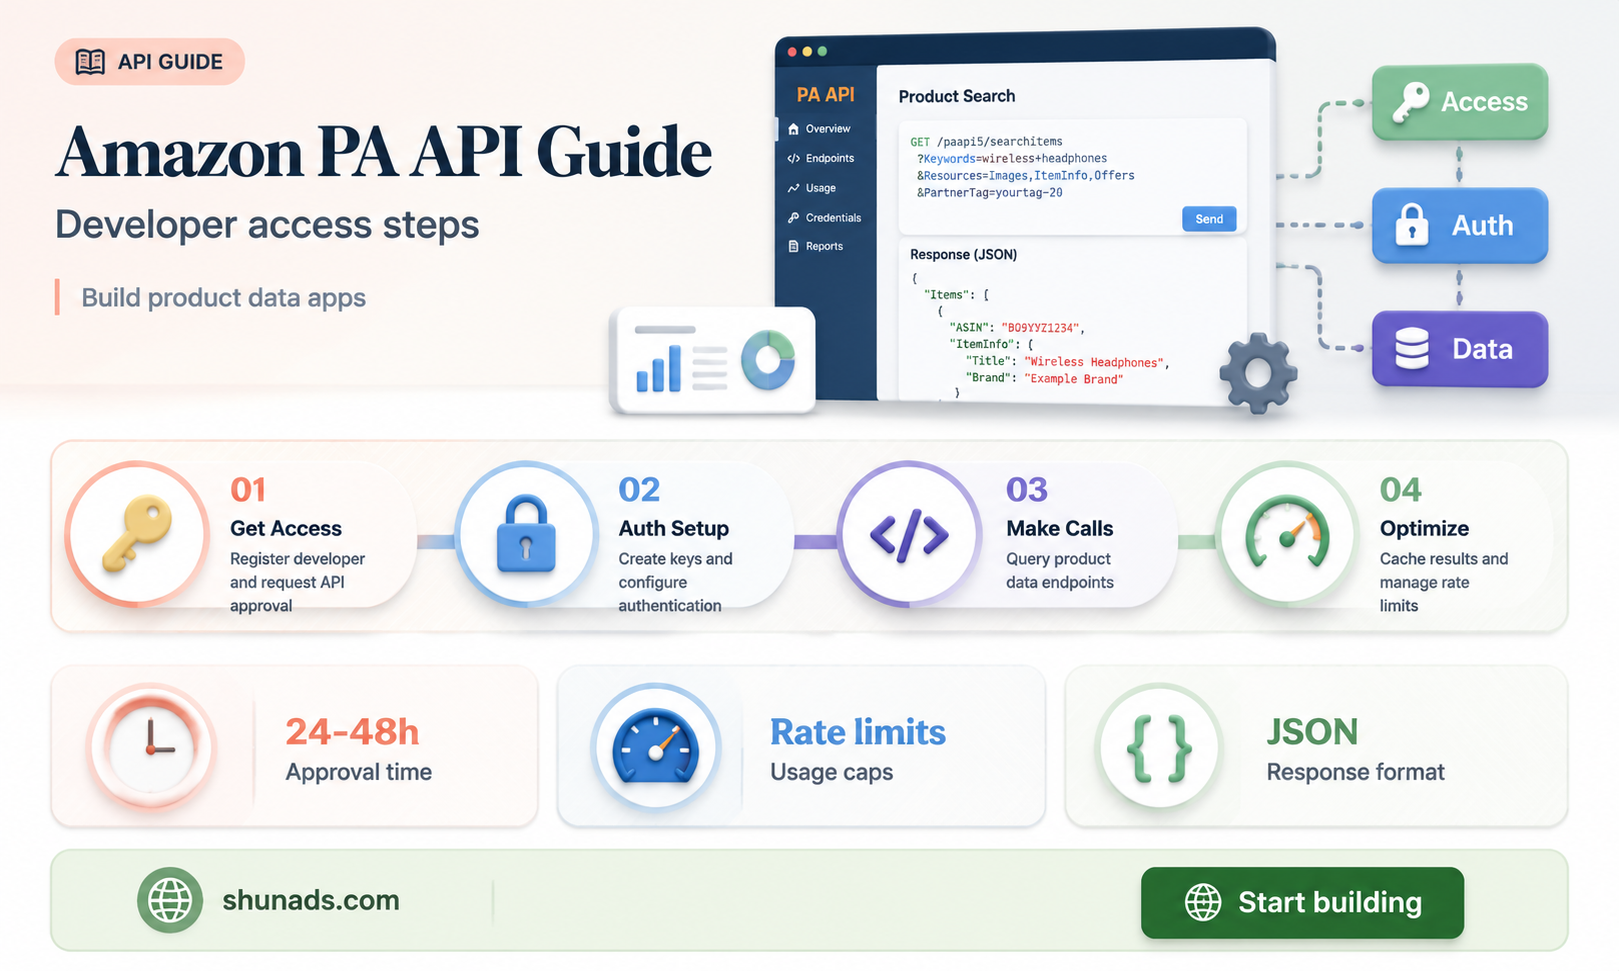Screen dimensions: 1619x971
Task: Click the Build product data apps text
Action: 224,298
